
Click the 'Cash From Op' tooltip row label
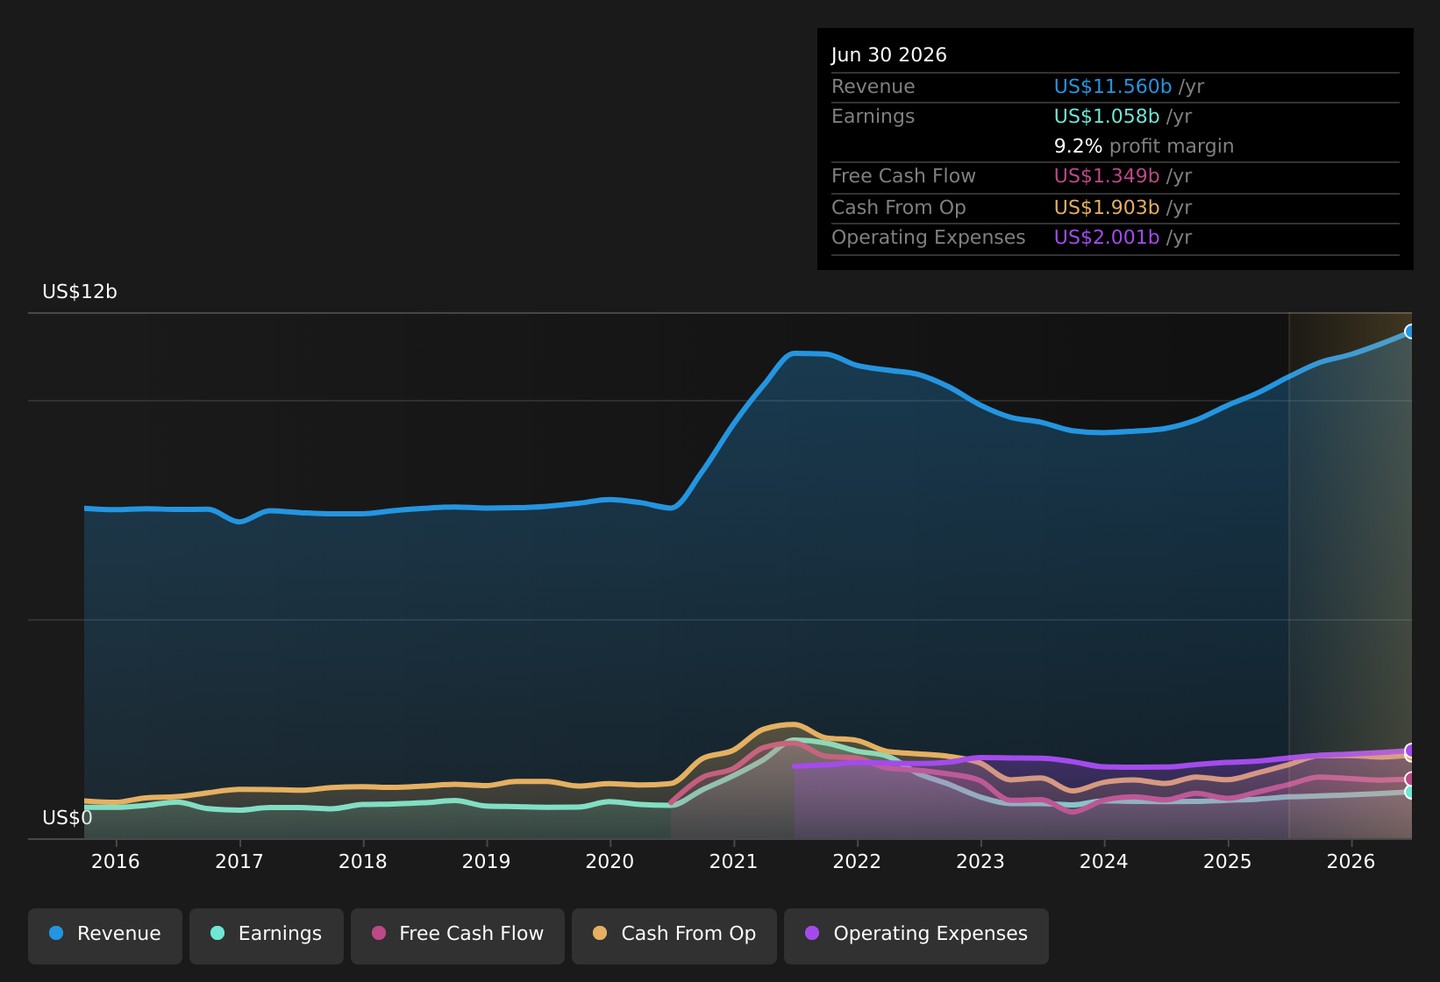tap(899, 207)
